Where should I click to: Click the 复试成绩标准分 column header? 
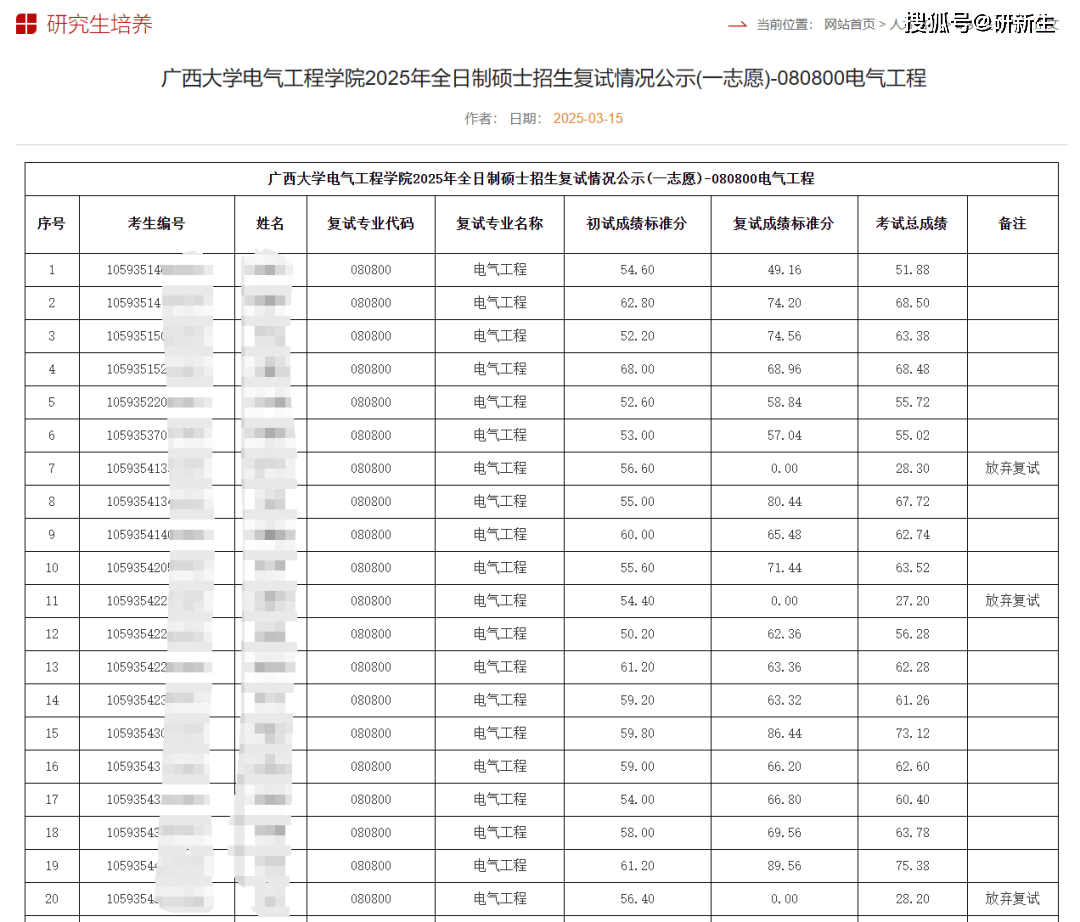(784, 224)
